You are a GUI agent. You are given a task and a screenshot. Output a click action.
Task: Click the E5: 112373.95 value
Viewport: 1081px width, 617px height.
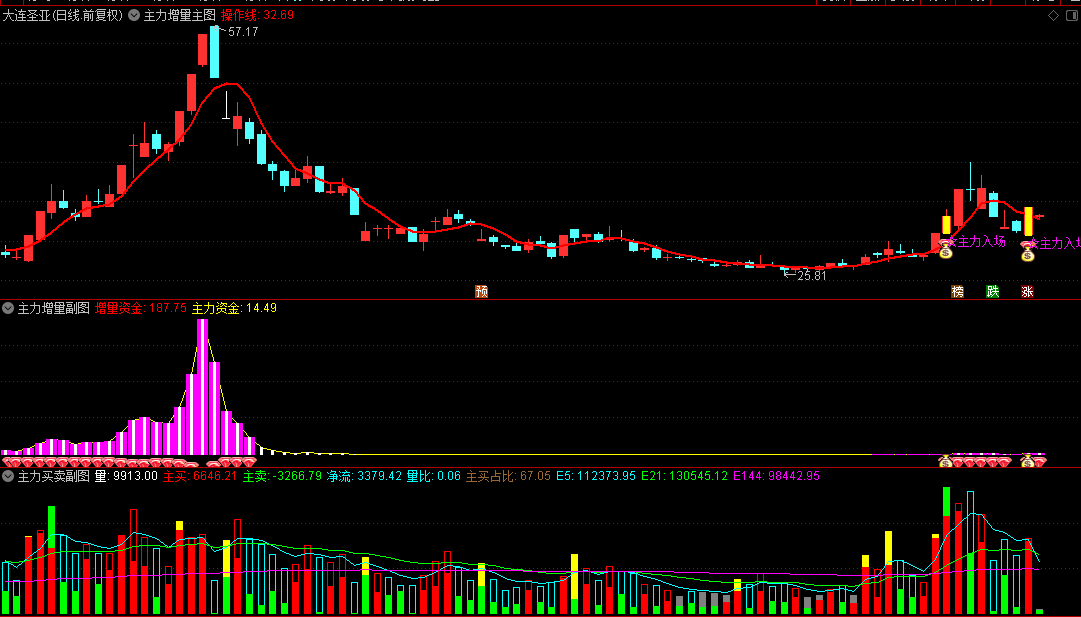(x=596, y=476)
